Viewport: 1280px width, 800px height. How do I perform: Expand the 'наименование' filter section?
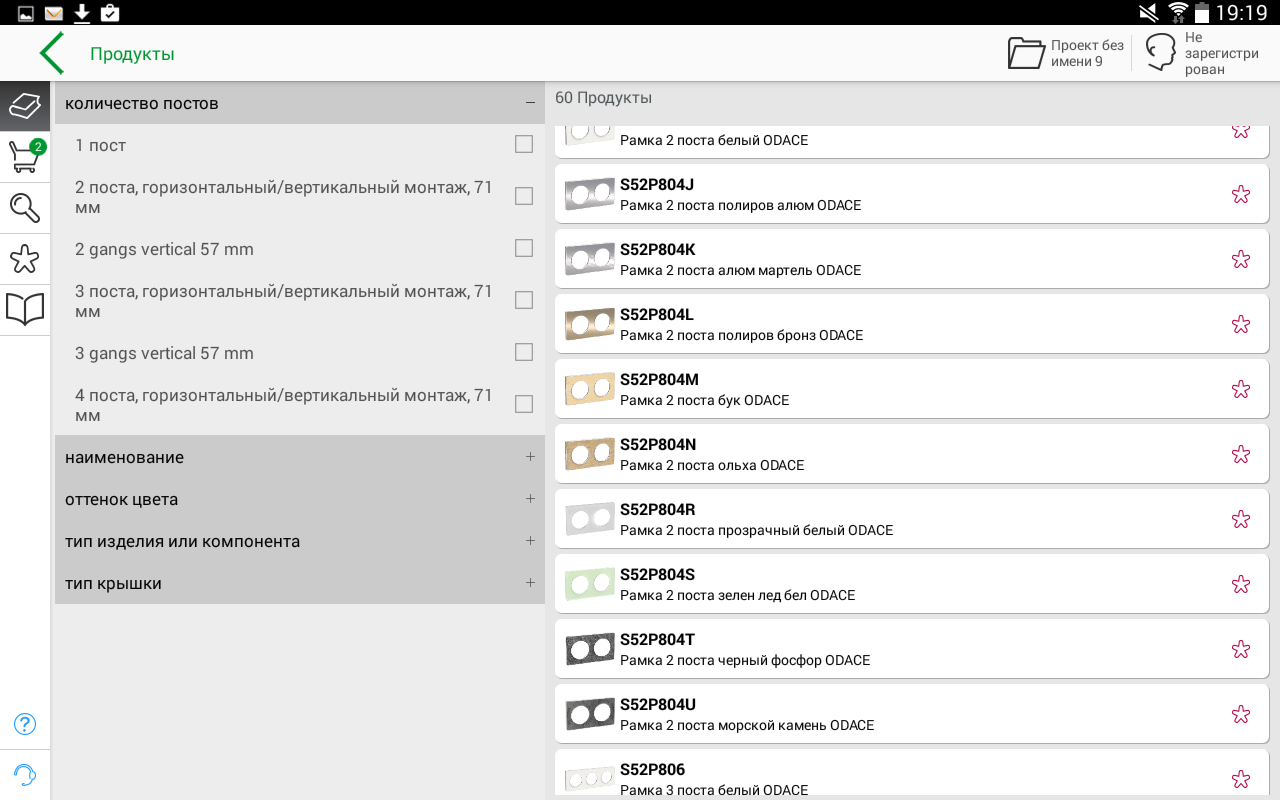300,457
